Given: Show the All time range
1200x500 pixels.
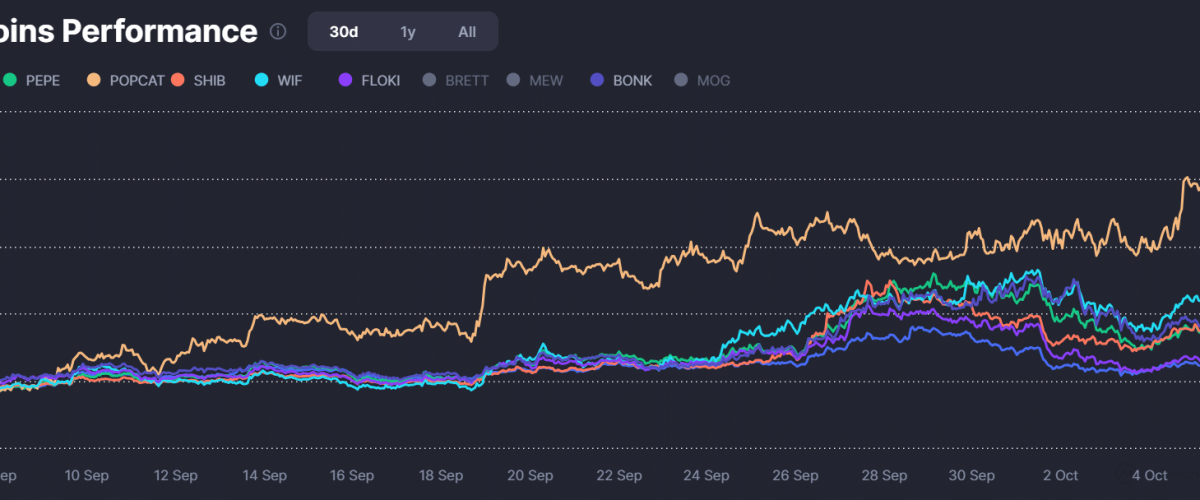Looking at the screenshot, I should [x=467, y=31].
